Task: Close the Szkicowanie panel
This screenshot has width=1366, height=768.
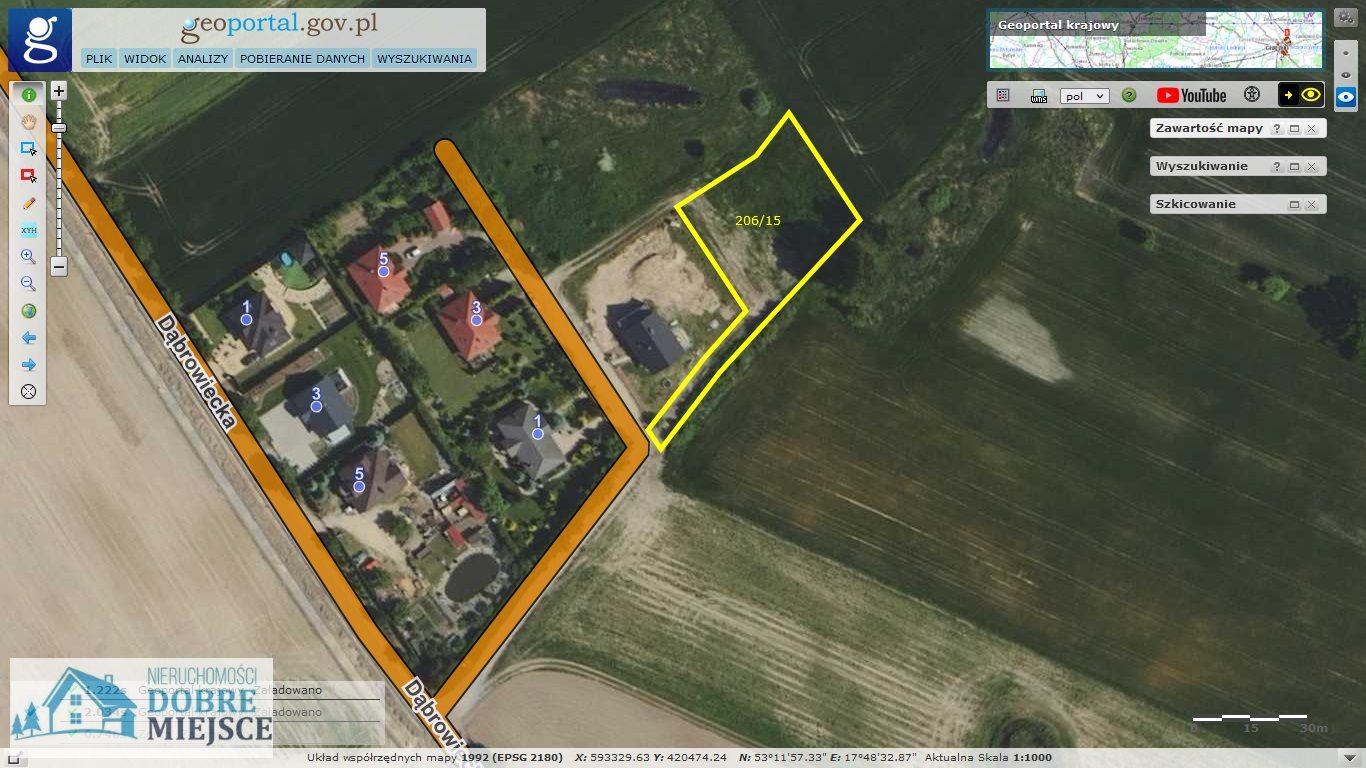Action: coord(1311,205)
